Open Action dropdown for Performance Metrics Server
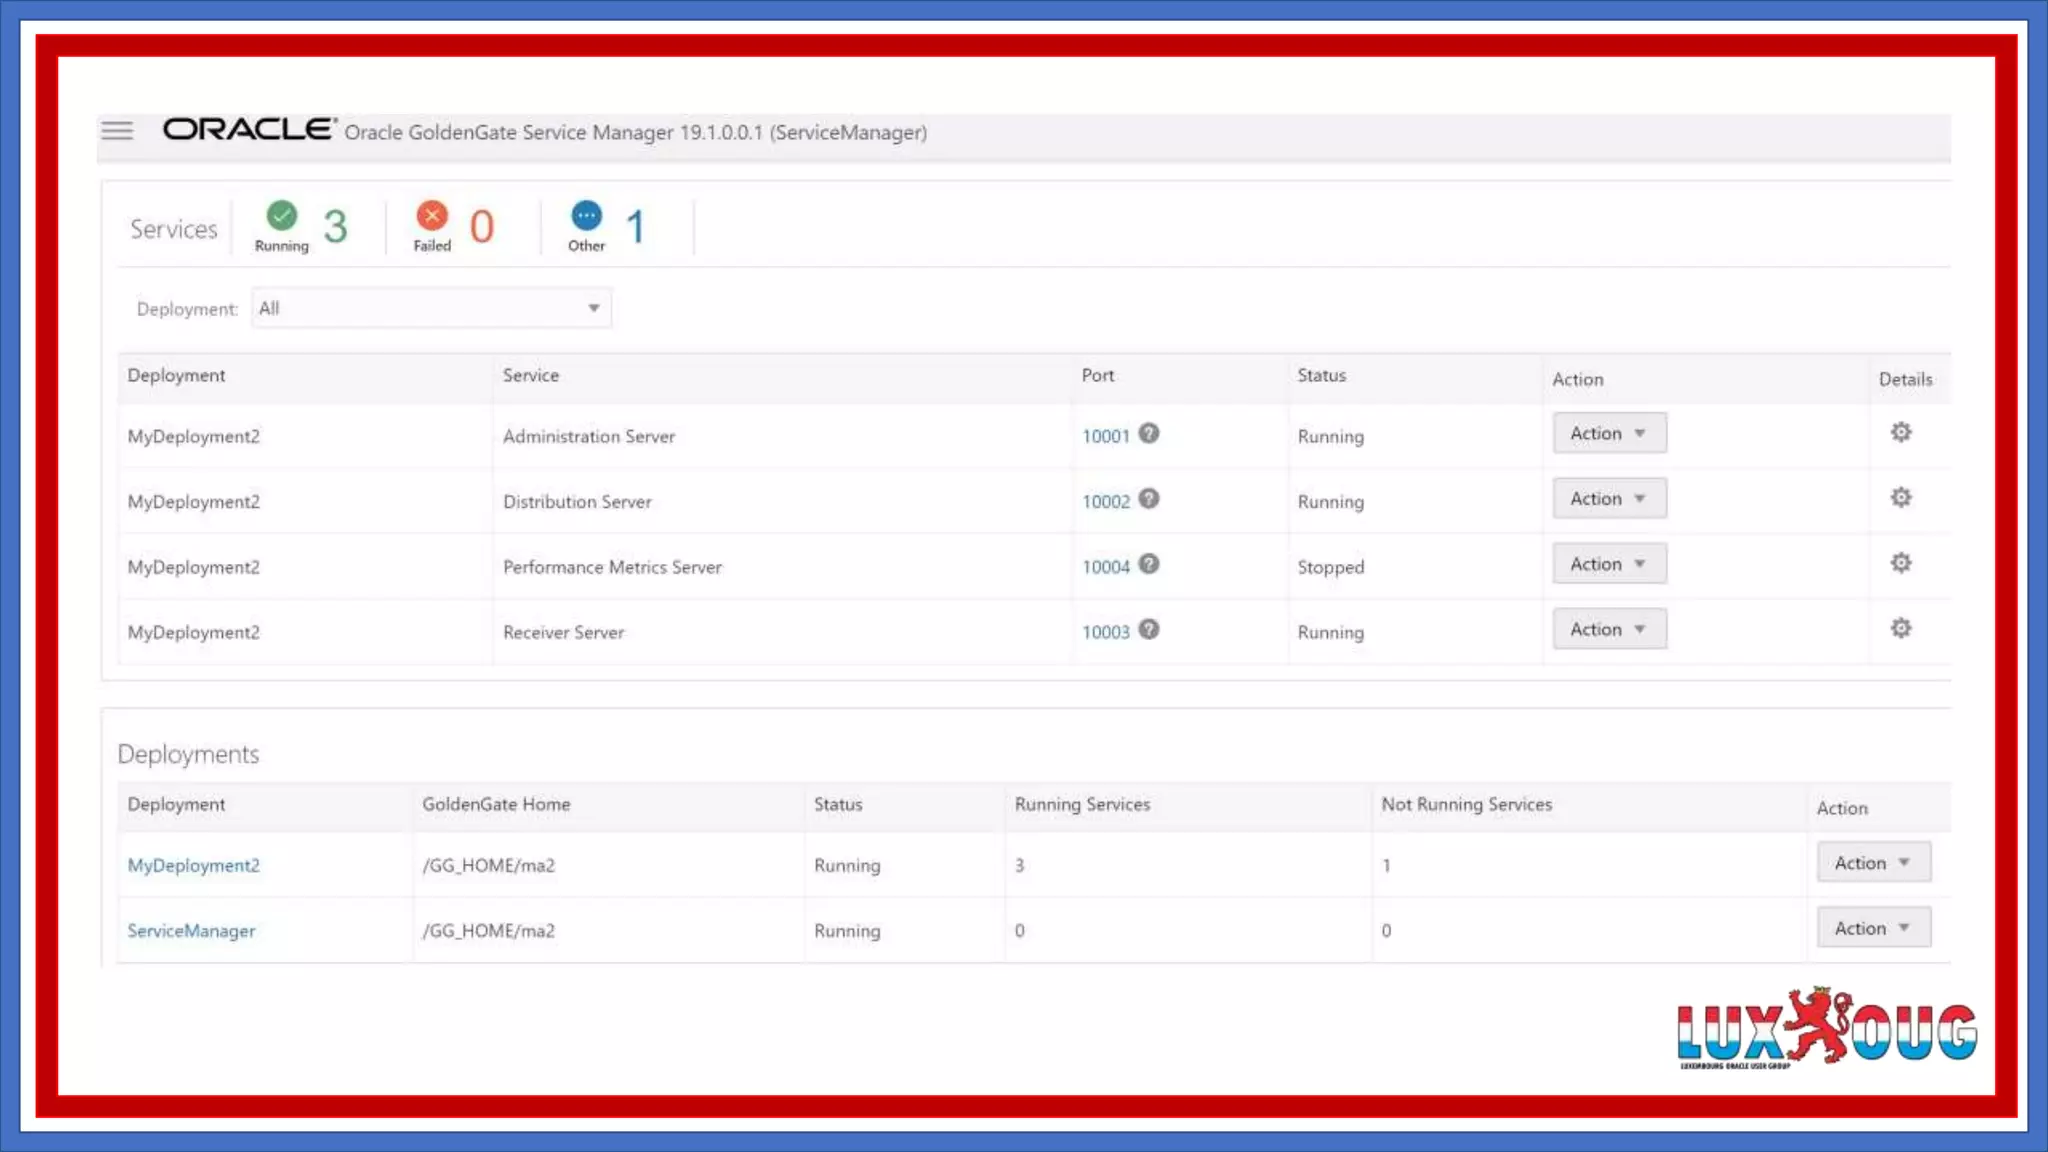Image resolution: width=2048 pixels, height=1152 pixels. [1608, 564]
